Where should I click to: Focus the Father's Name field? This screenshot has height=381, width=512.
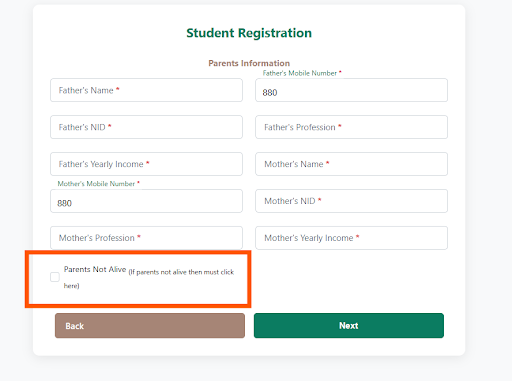tap(146, 90)
